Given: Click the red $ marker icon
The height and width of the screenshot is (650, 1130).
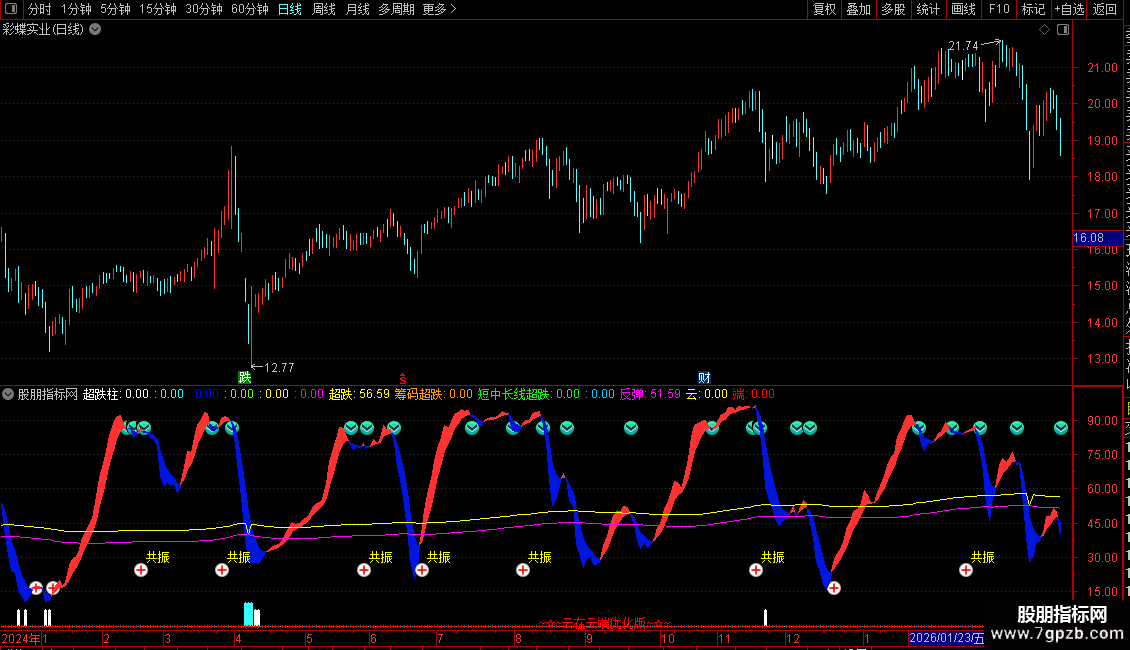Looking at the screenshot, I should (x=403, y=379).
